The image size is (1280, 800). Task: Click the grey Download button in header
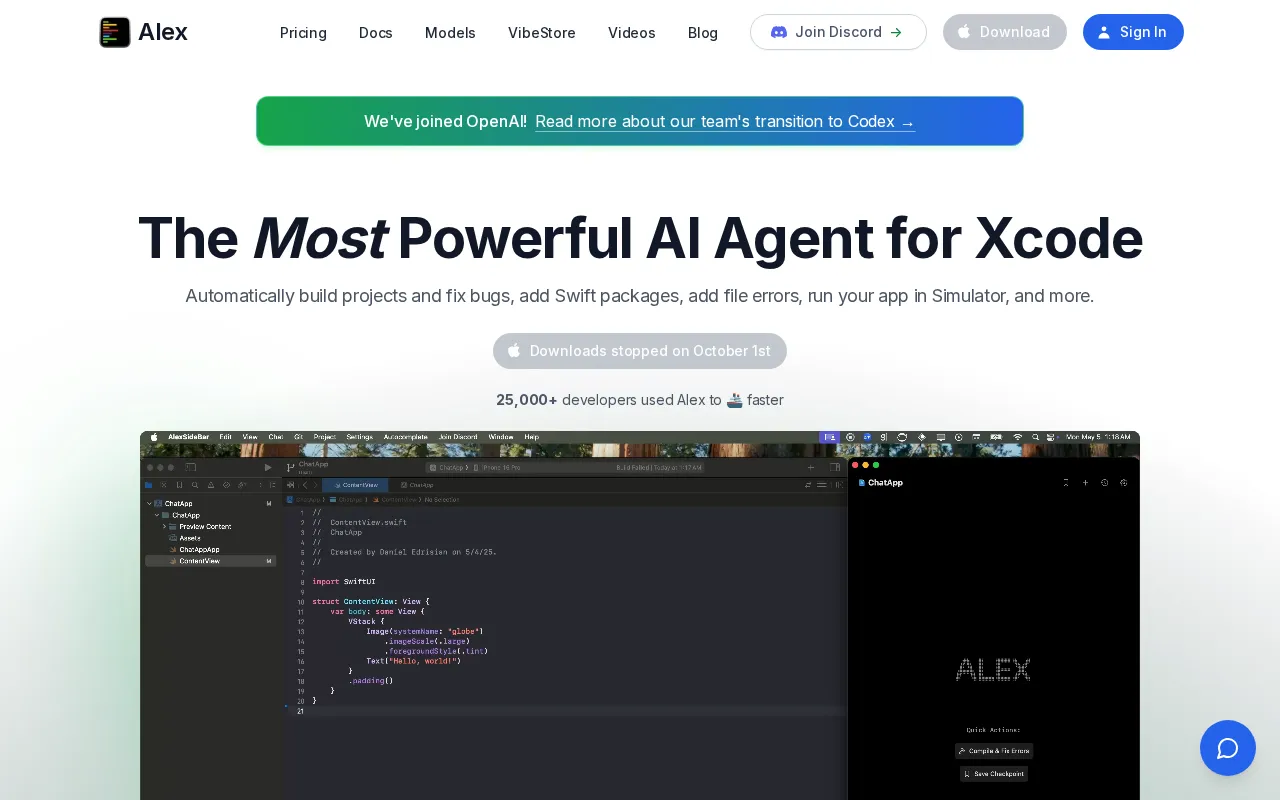point(1005,32)
